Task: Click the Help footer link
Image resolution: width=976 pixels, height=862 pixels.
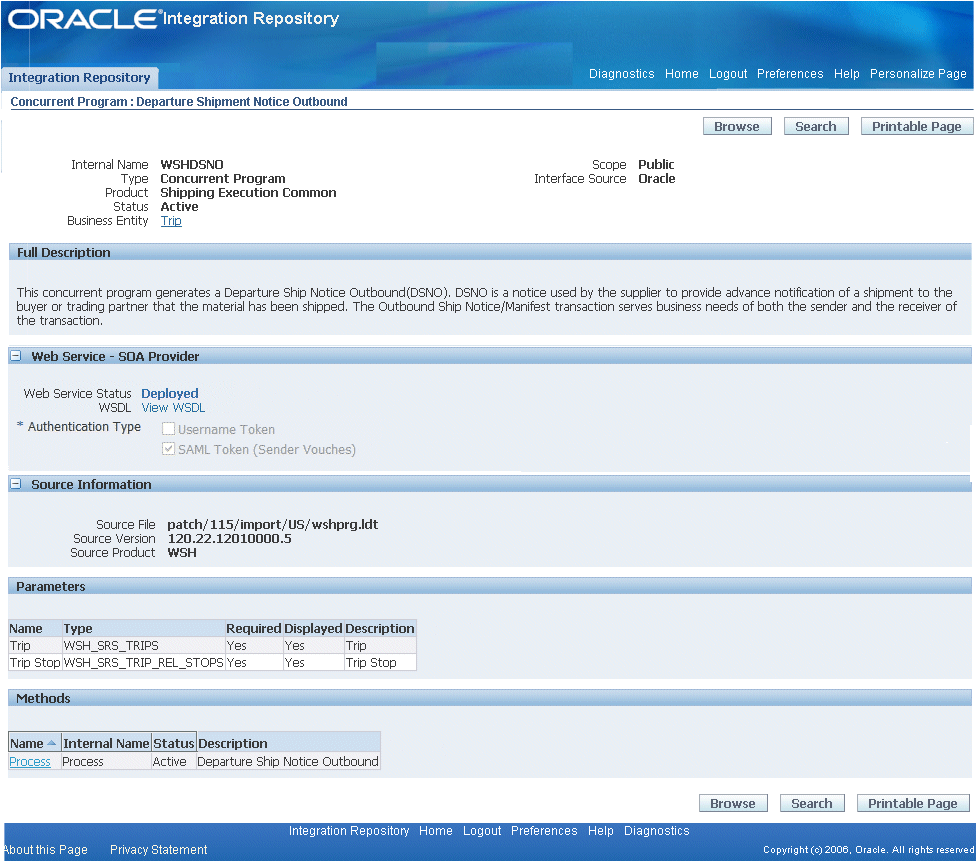Action: coord(601,831)
